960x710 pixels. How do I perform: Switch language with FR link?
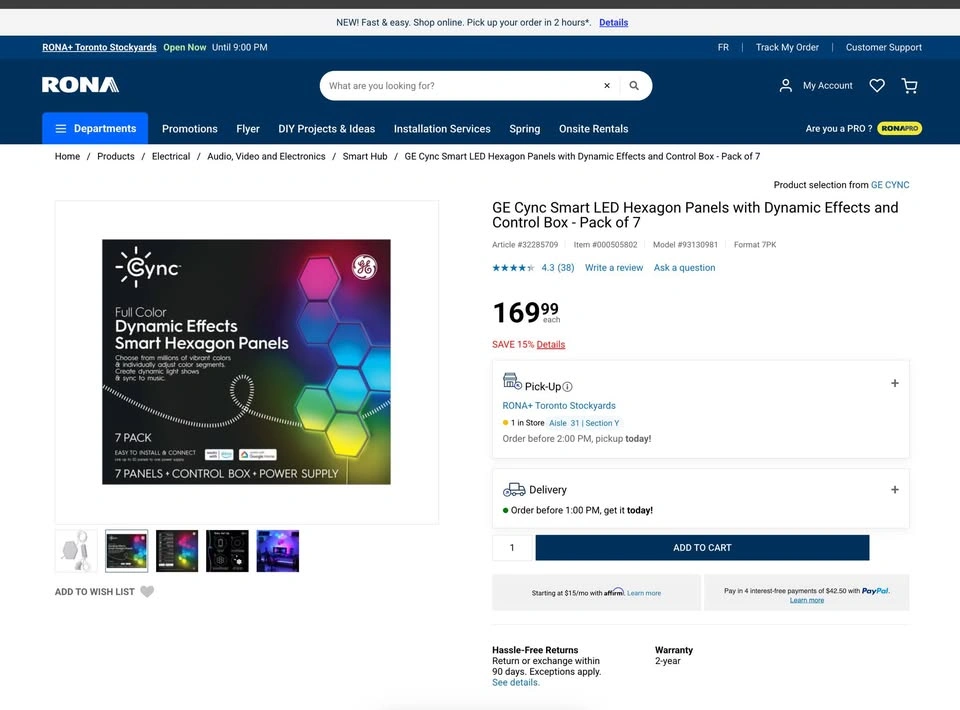723,47
